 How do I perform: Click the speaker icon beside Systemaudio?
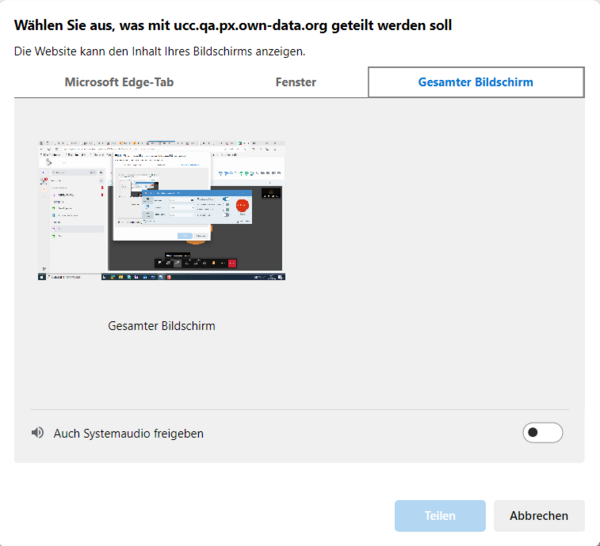38,433
